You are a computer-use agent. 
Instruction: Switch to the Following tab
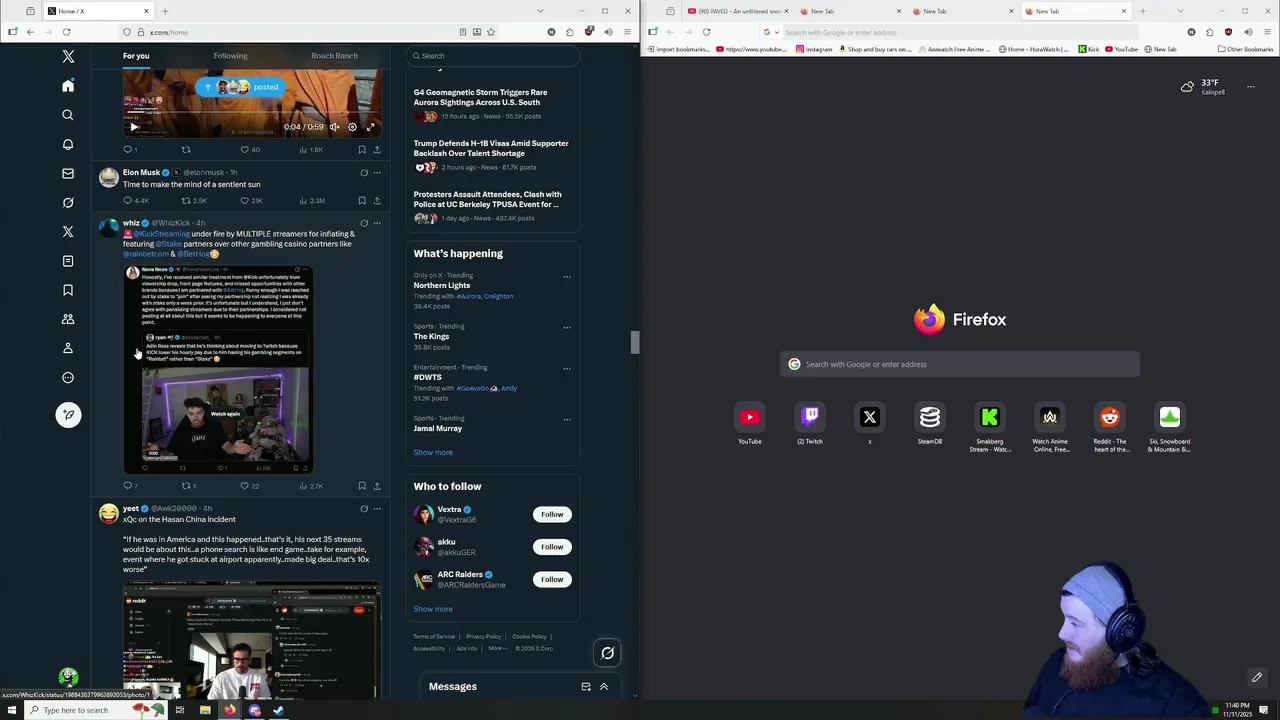click(230, 56)
